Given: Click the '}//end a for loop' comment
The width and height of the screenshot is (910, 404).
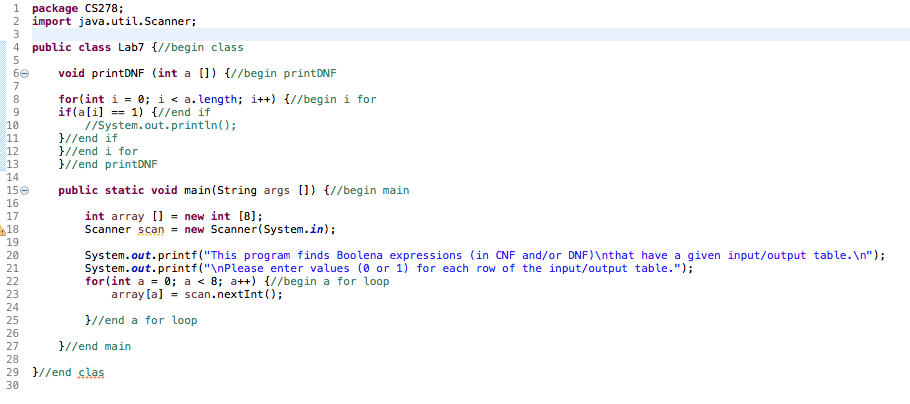Looking at the screenshot, I should click(x=141, y=320).
